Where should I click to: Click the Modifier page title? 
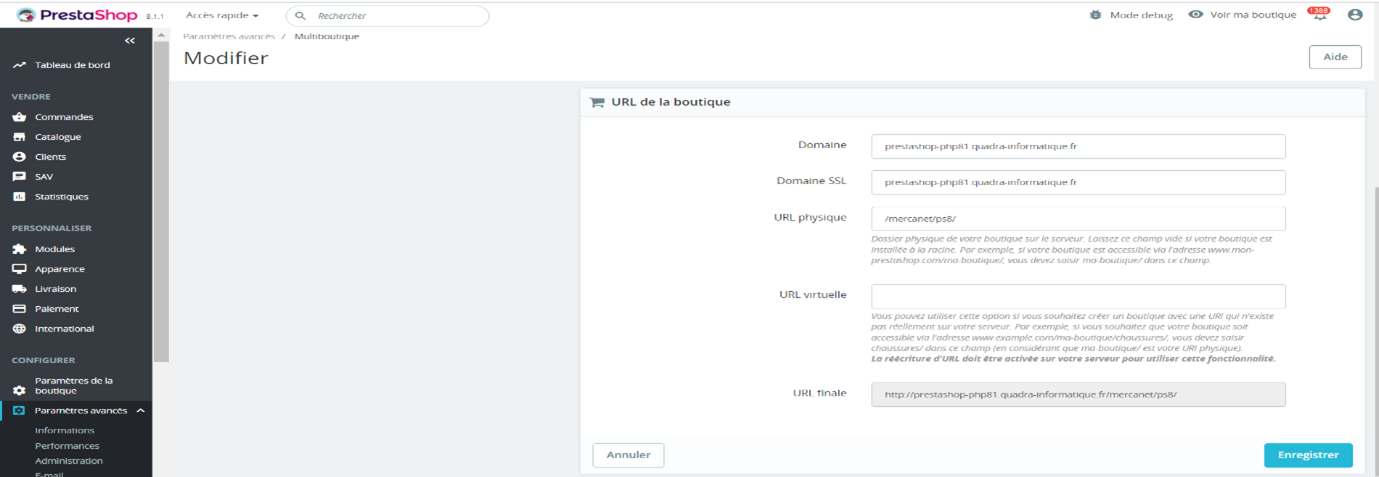coord(226,58)
